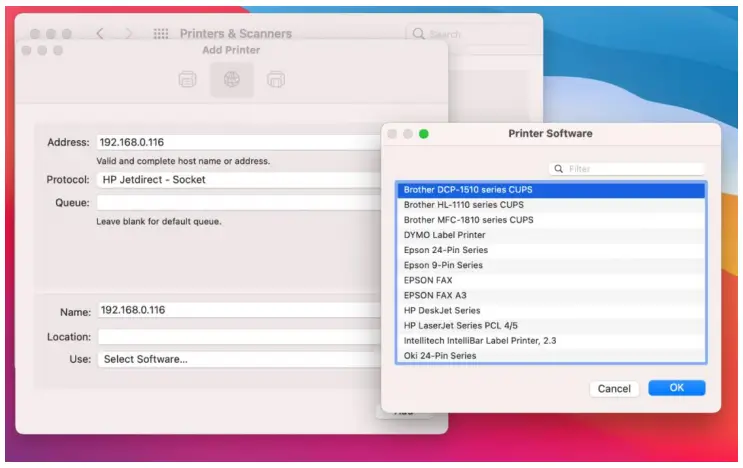This screenshot has width=743, height=468.
Task: Select HP LaserJet Series PCL 4/5
Action: point(551,326)
